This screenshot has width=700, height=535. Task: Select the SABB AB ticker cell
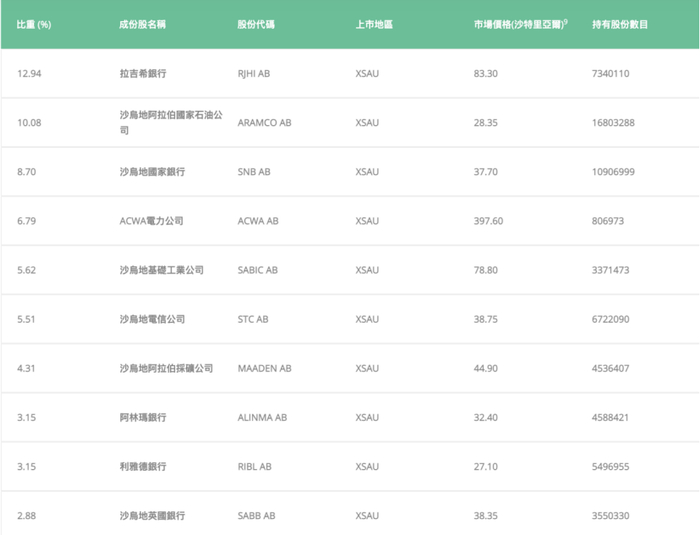(256, 516)
